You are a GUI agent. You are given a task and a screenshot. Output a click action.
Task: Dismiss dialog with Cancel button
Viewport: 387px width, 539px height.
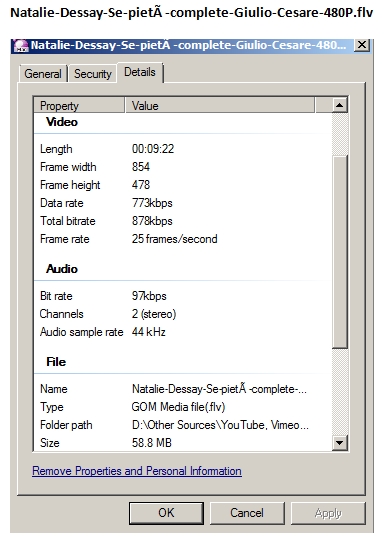pos(247,513)
